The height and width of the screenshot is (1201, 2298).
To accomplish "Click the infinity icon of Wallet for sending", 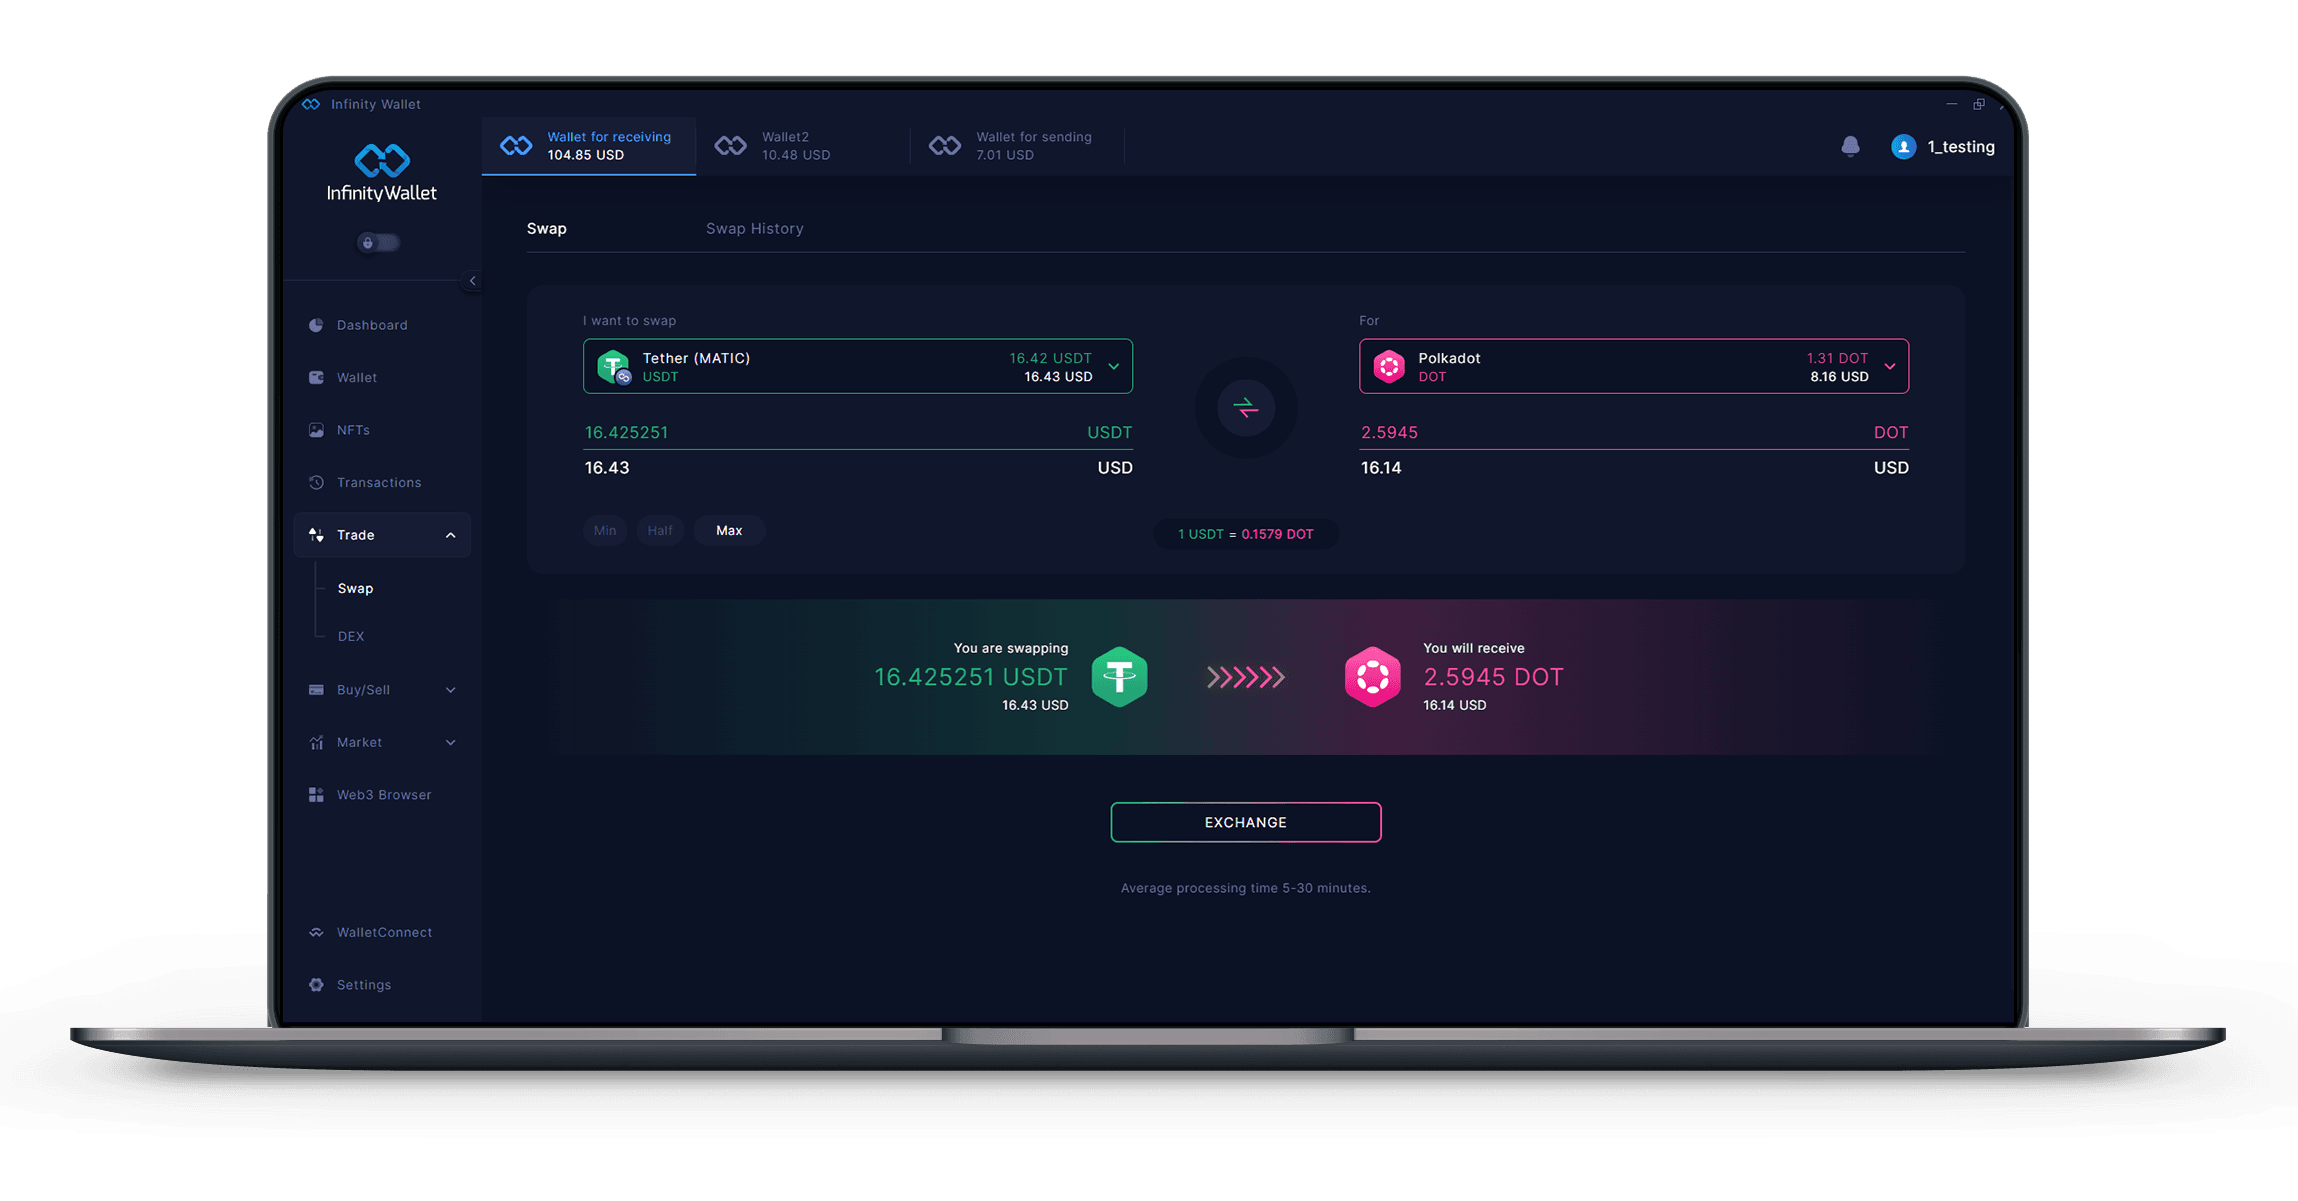I will point(945,146).
